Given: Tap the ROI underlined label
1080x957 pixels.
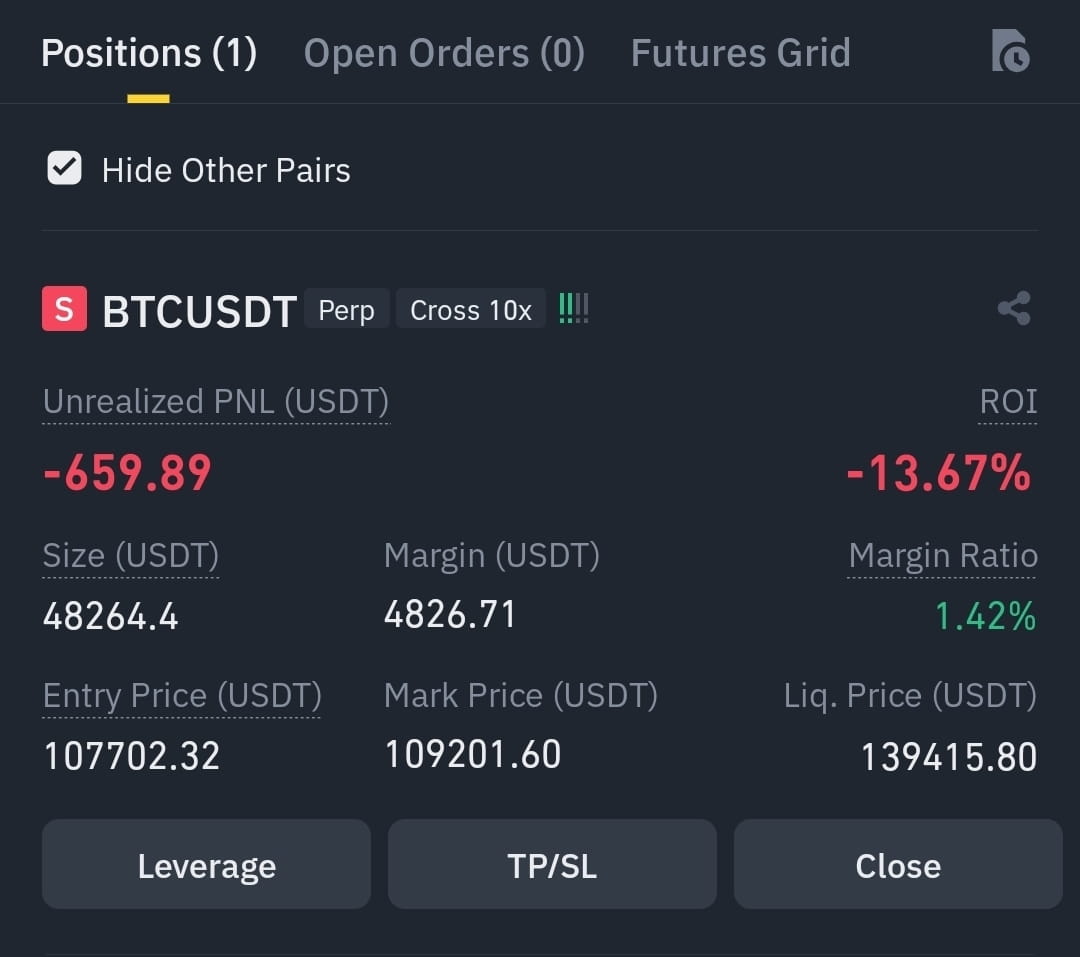Looking at the screenshot, I should tap(1008, 402).
